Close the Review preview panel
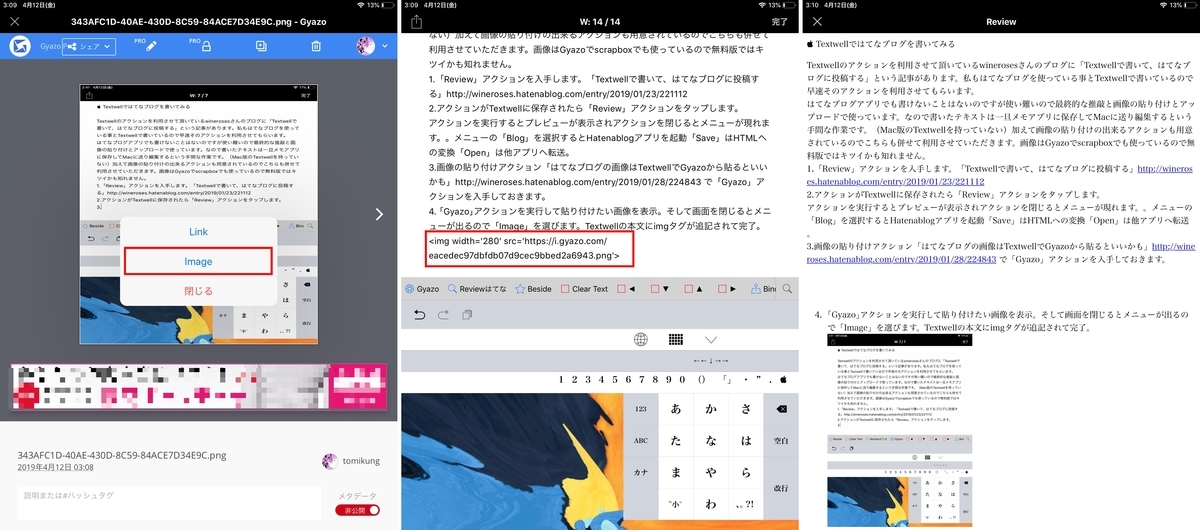The height and width of the screenshot is (530, 1200). [x=817, y=21]
